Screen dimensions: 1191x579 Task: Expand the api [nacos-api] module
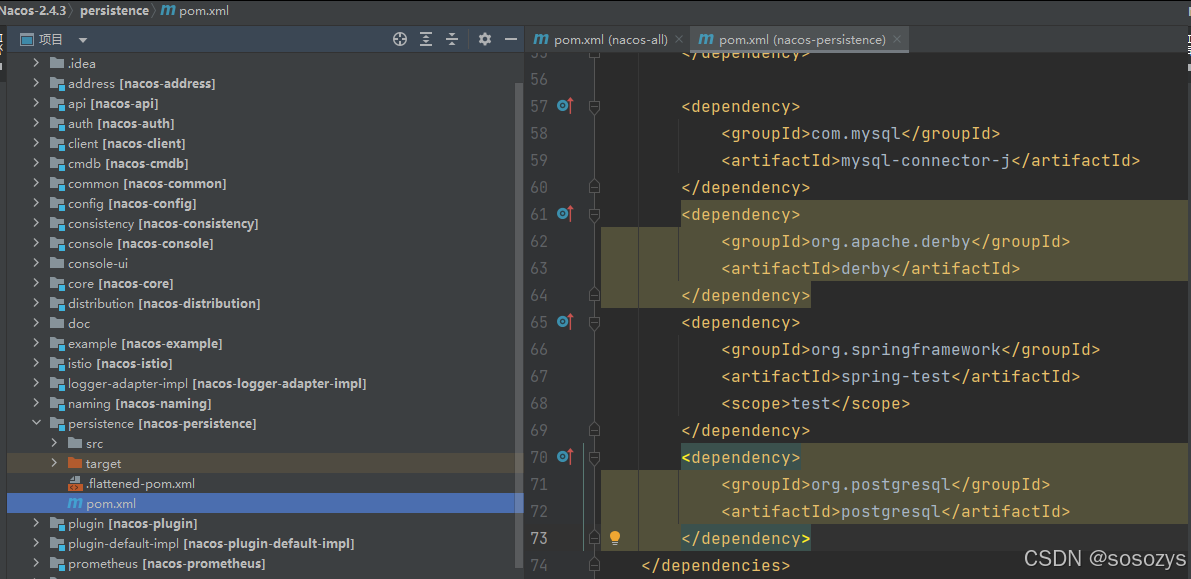[x=36, y=103]
